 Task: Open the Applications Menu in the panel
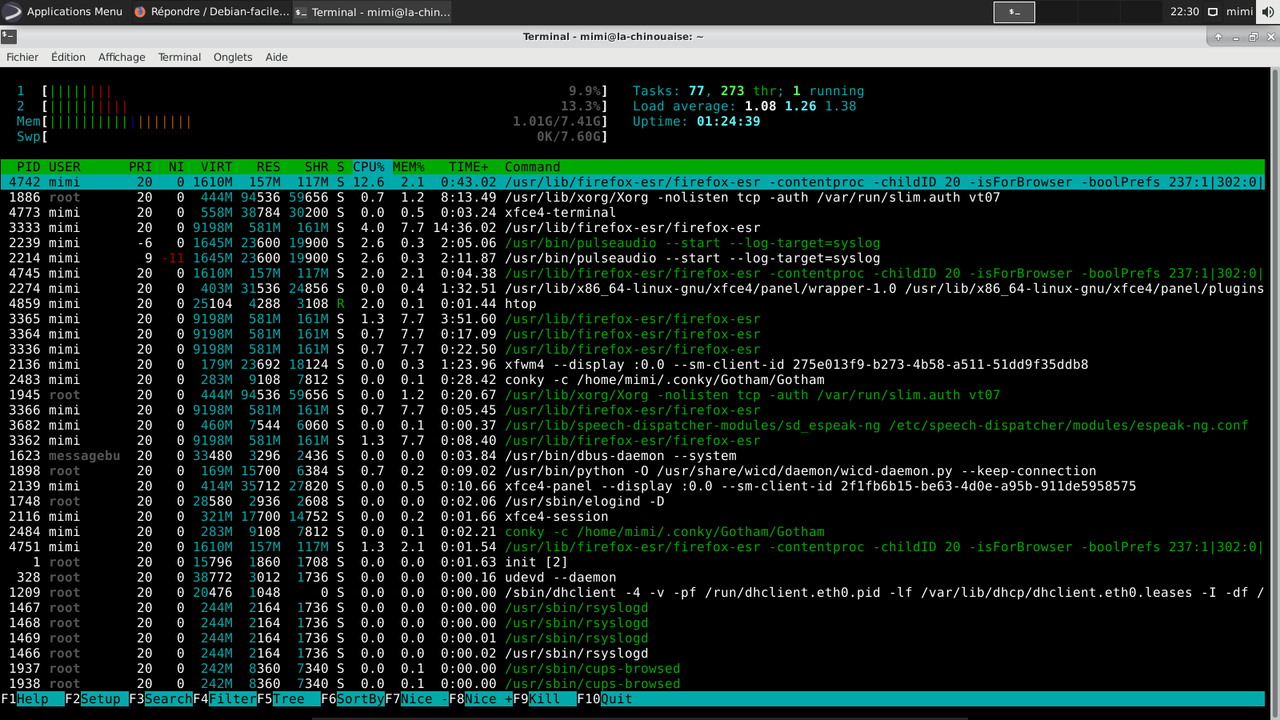[64, 12]
